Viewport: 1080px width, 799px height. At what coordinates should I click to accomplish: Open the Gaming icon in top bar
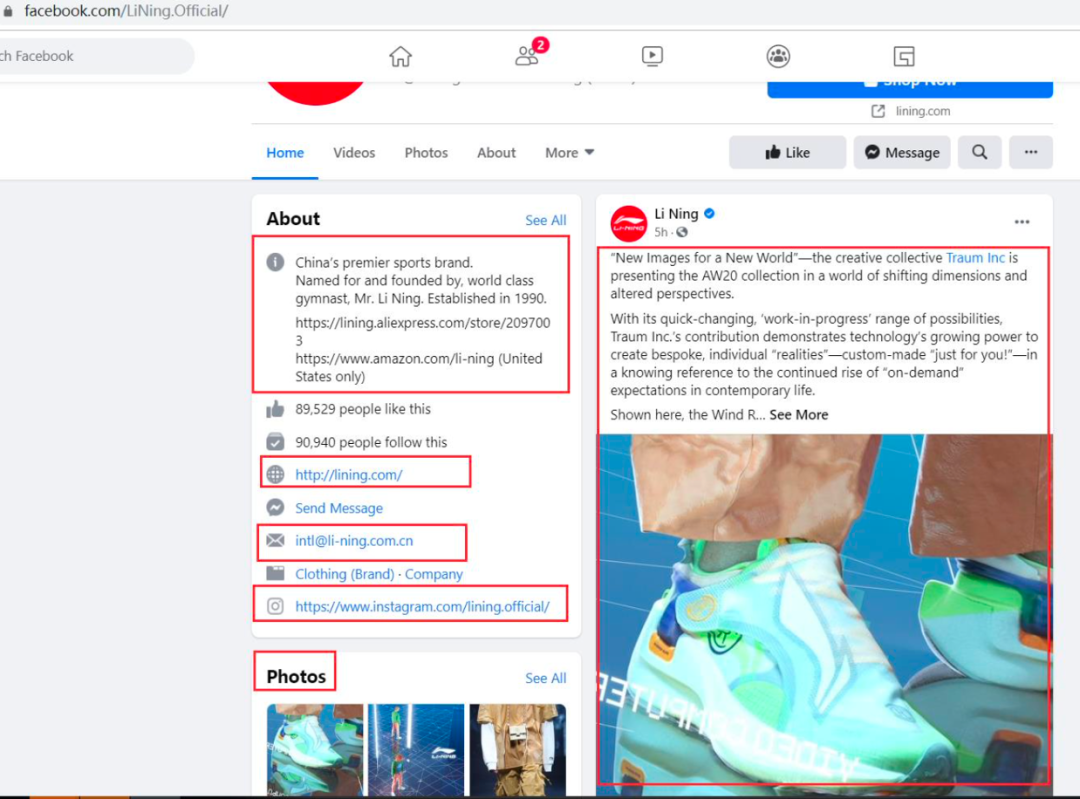[904, 56]
